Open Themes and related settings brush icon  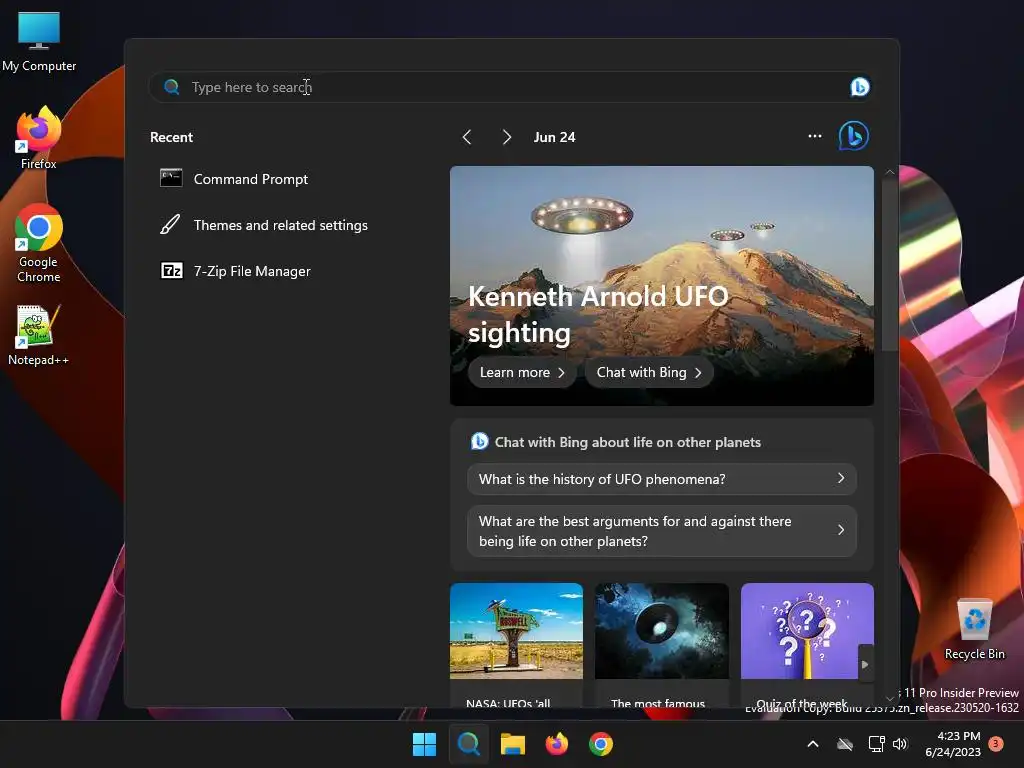tap(170, 225)
